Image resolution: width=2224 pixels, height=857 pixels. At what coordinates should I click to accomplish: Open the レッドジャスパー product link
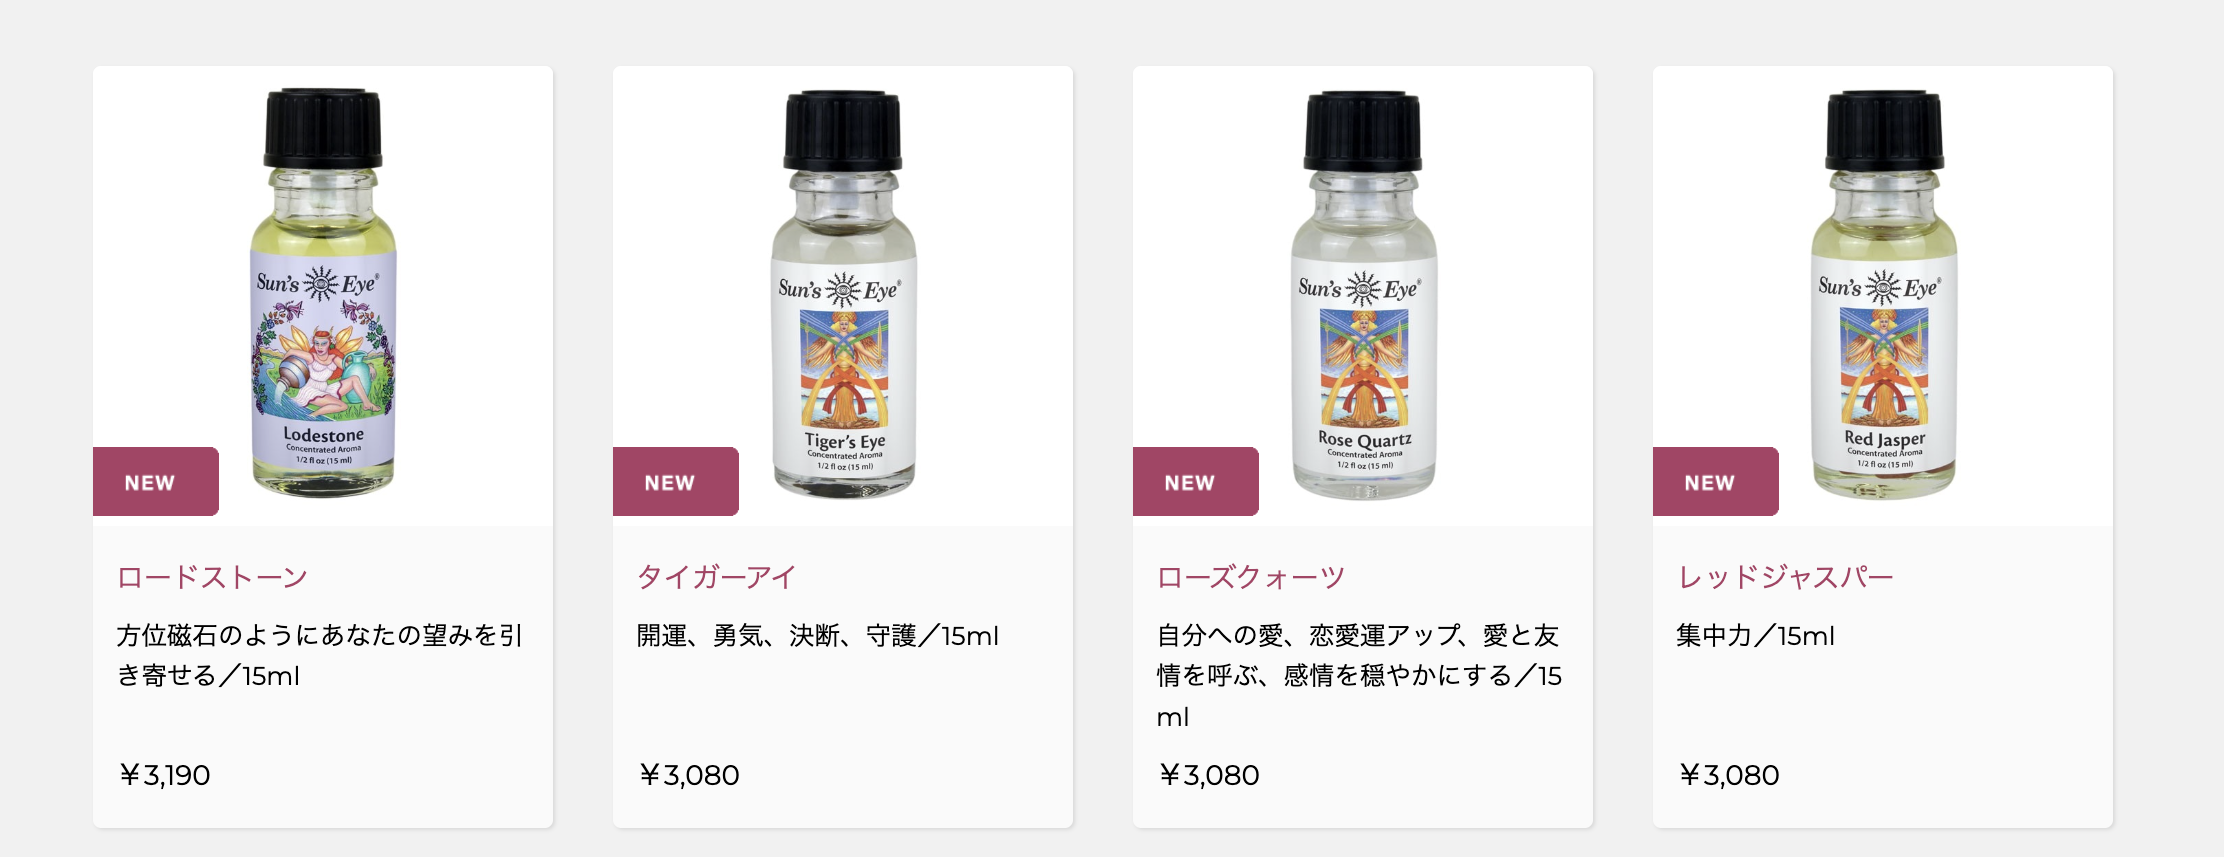(1785, 577)
